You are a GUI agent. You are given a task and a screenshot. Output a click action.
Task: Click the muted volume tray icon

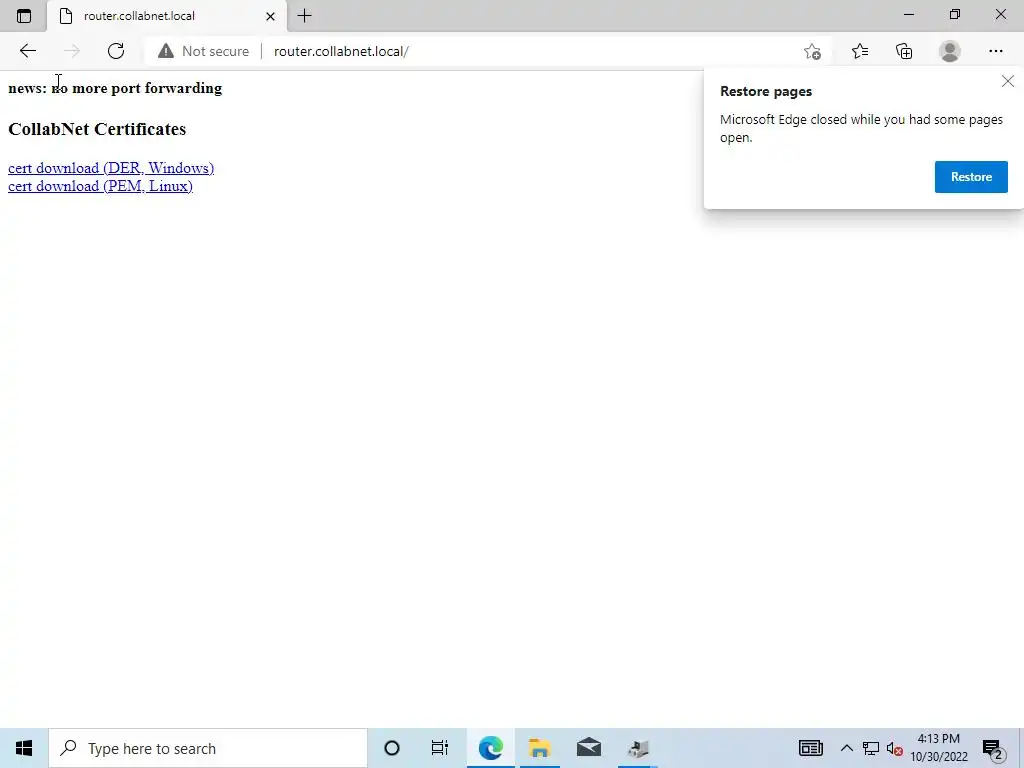tap(895, 749)
